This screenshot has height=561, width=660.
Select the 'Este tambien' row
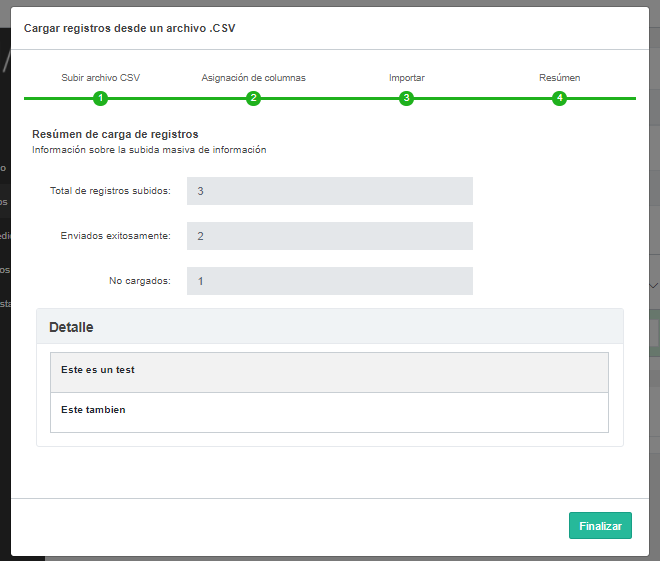point(329,412)
